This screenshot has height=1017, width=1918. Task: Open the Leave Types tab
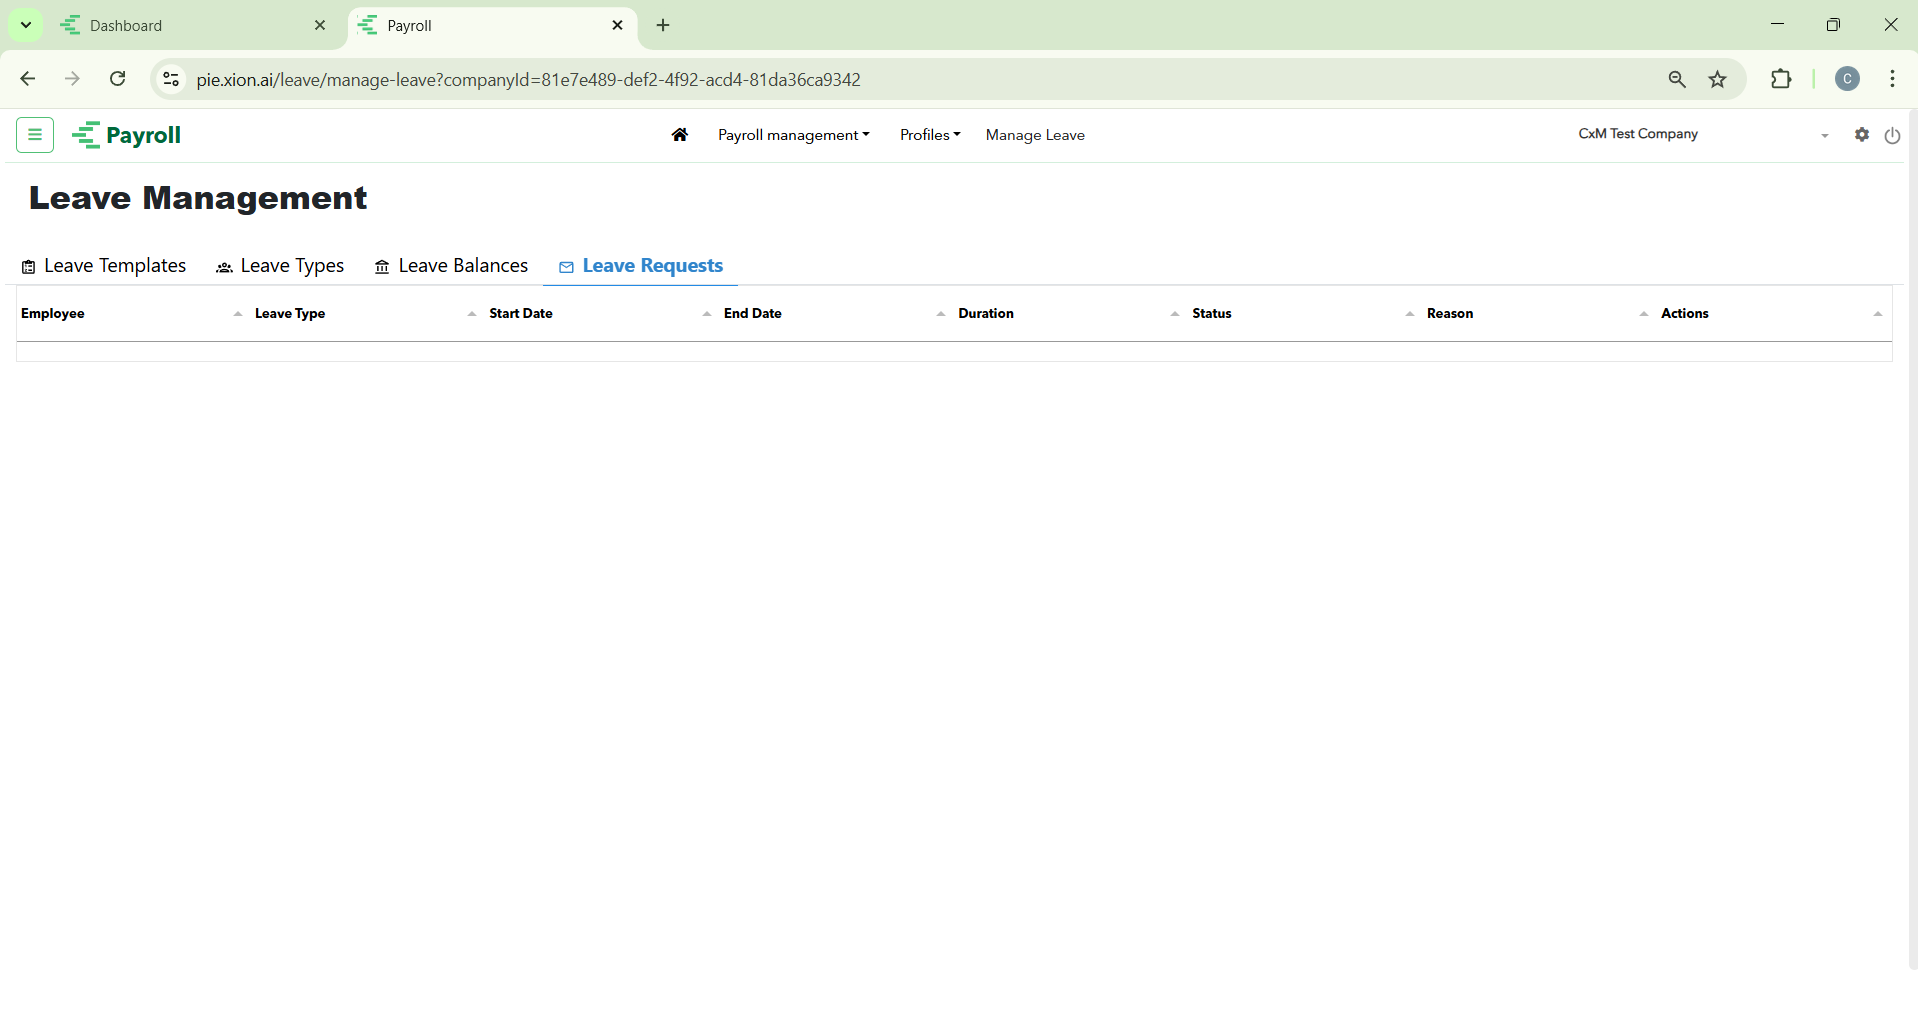280,266
